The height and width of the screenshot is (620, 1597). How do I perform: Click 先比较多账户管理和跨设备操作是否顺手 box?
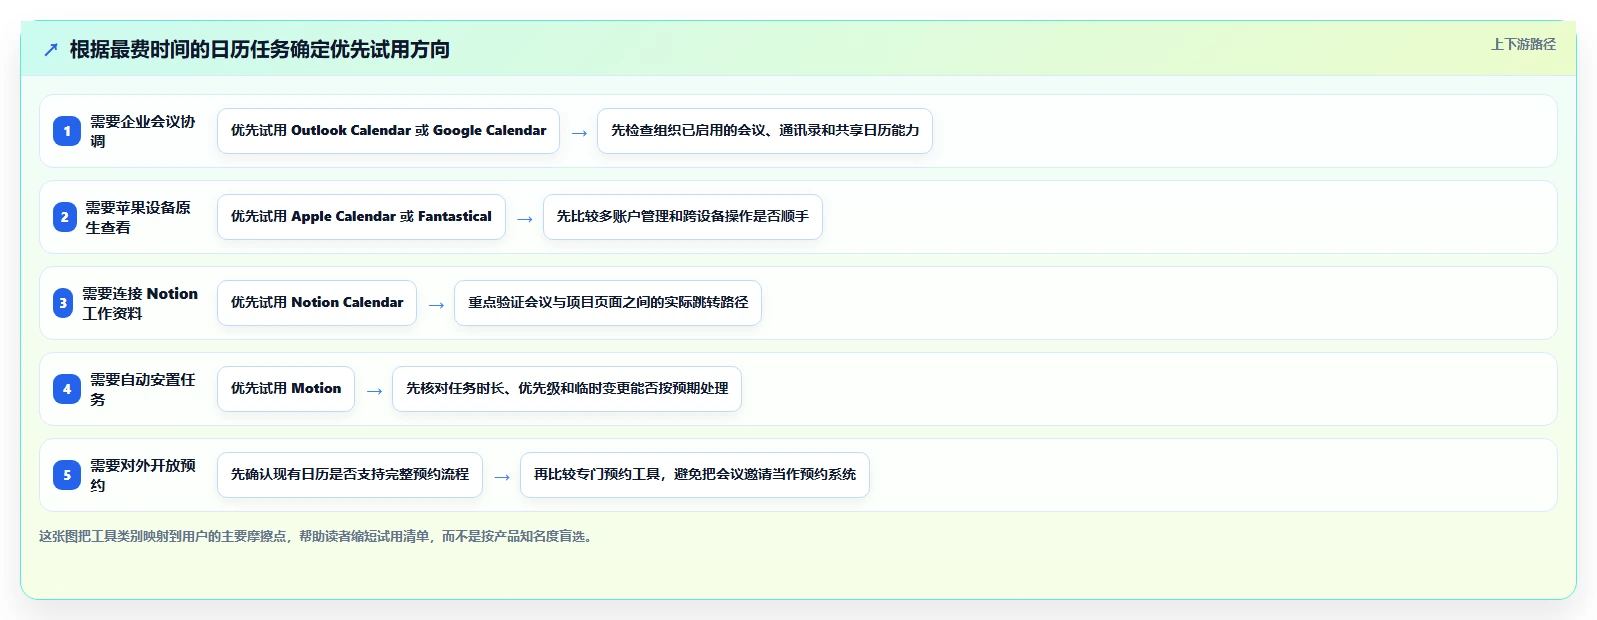coord(683,217)
